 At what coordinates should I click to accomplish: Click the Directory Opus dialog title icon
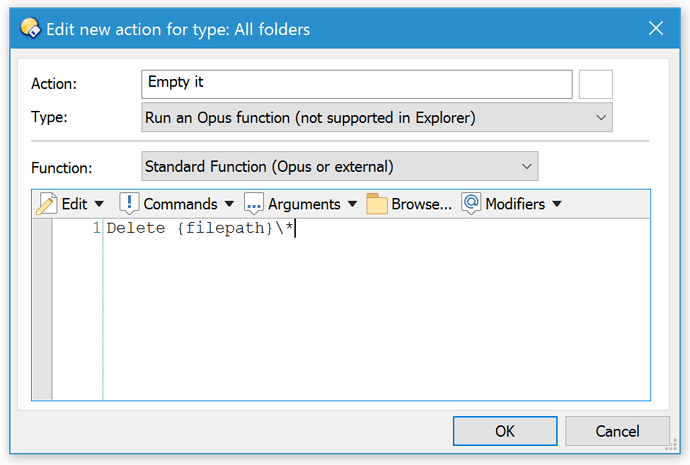point(30,29)
